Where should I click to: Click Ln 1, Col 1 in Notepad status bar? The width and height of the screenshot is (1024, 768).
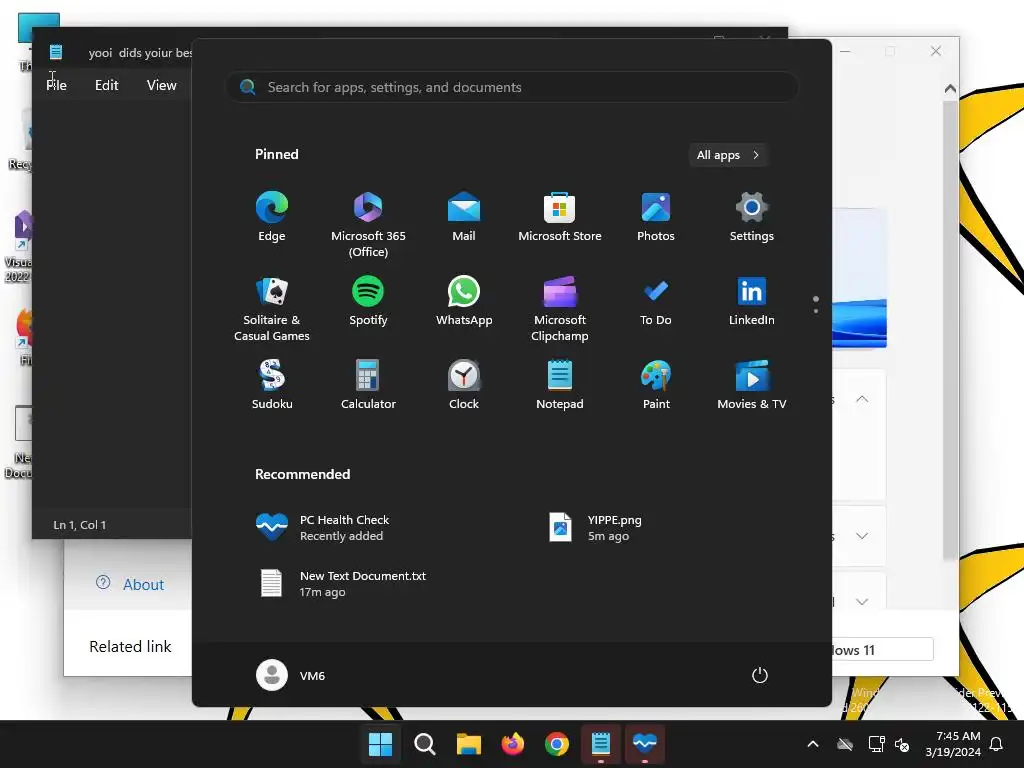[x=80, y=524]
